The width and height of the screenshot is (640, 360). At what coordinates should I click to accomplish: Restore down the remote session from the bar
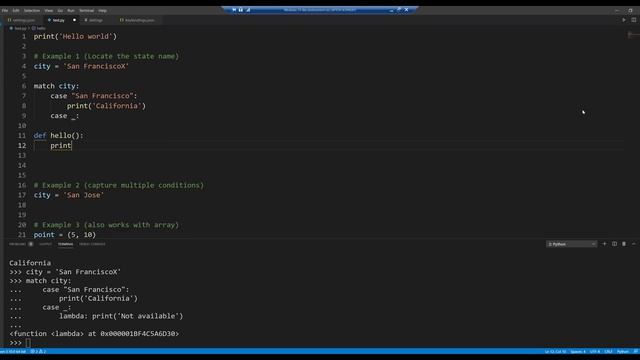click(x=399, y=10)
